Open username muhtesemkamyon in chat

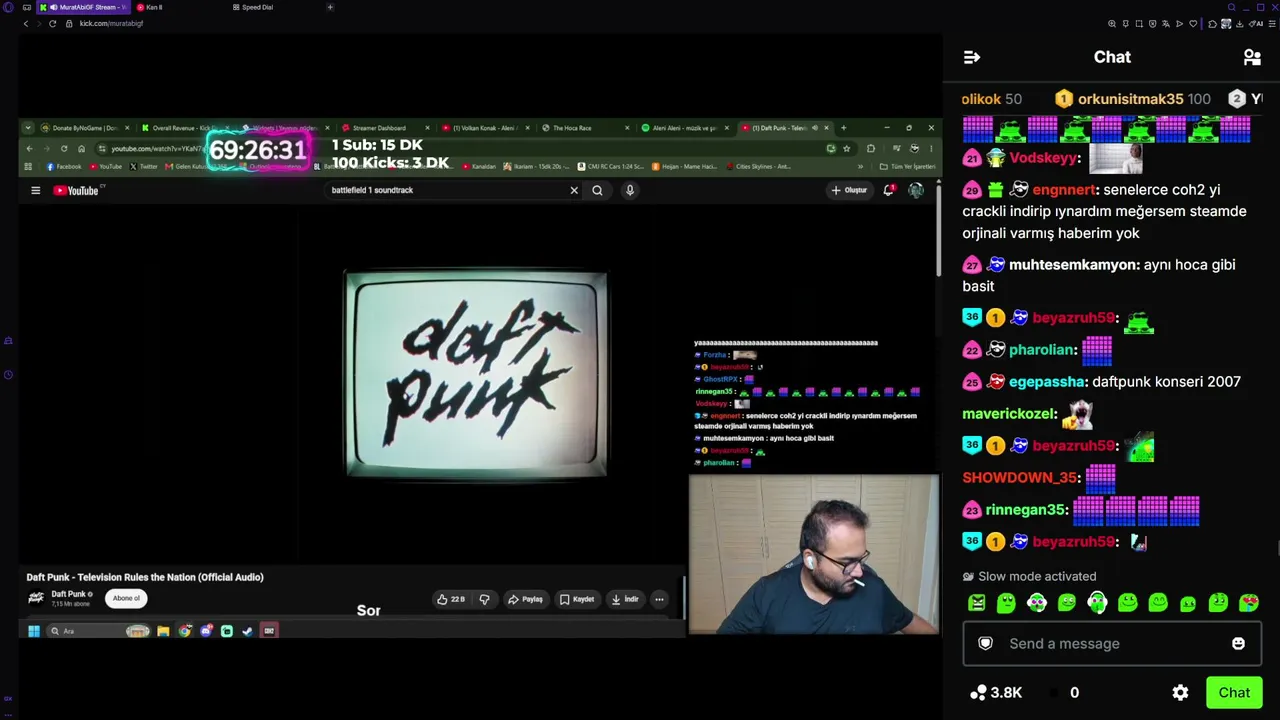pos(1073,264)
